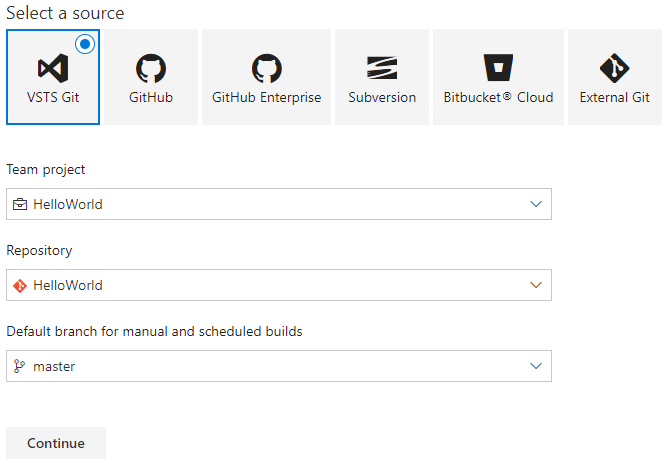The height and width of the screenshot is (468, 671).
Task: Select the Bitbucket Cloud bucket icon
Action: tap(498, 68)
